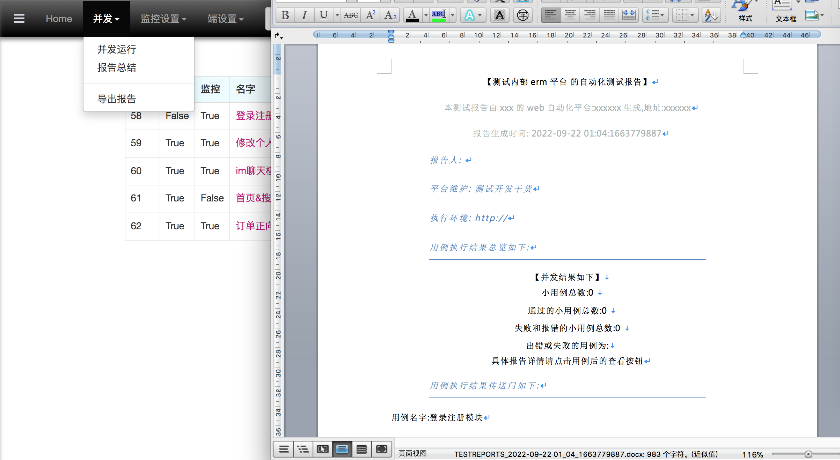This screenshot has width=840, height=460.
Task: Apply black font color
Action: click(x=412, y=15)
